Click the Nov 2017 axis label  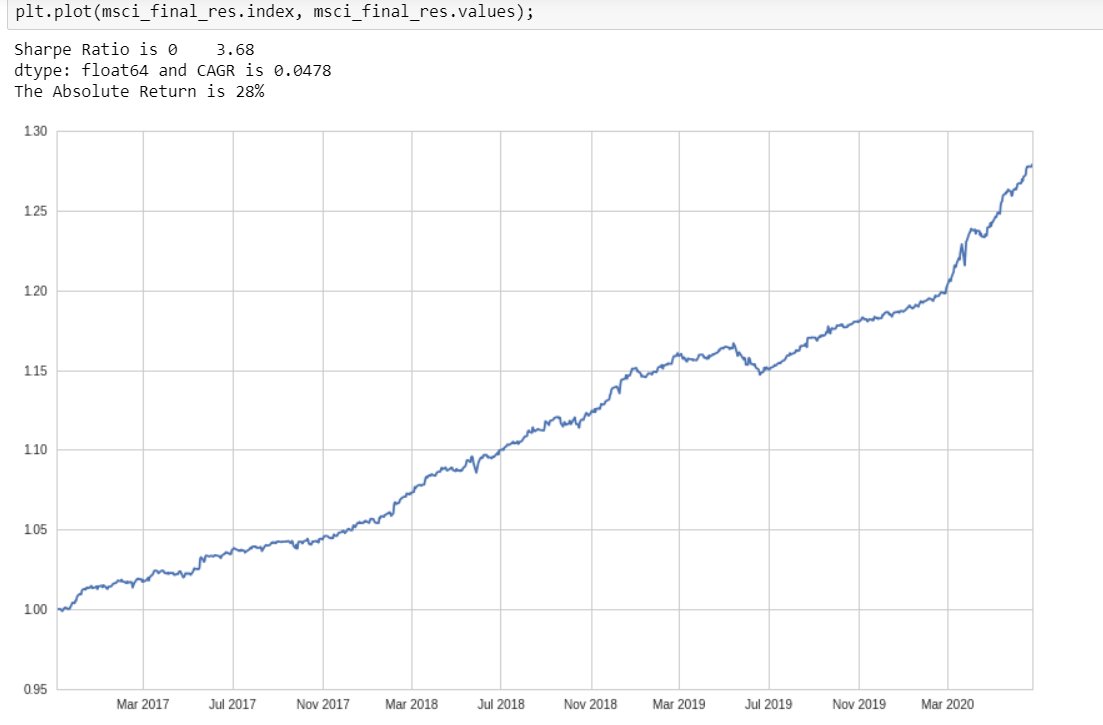click(322, 704)
